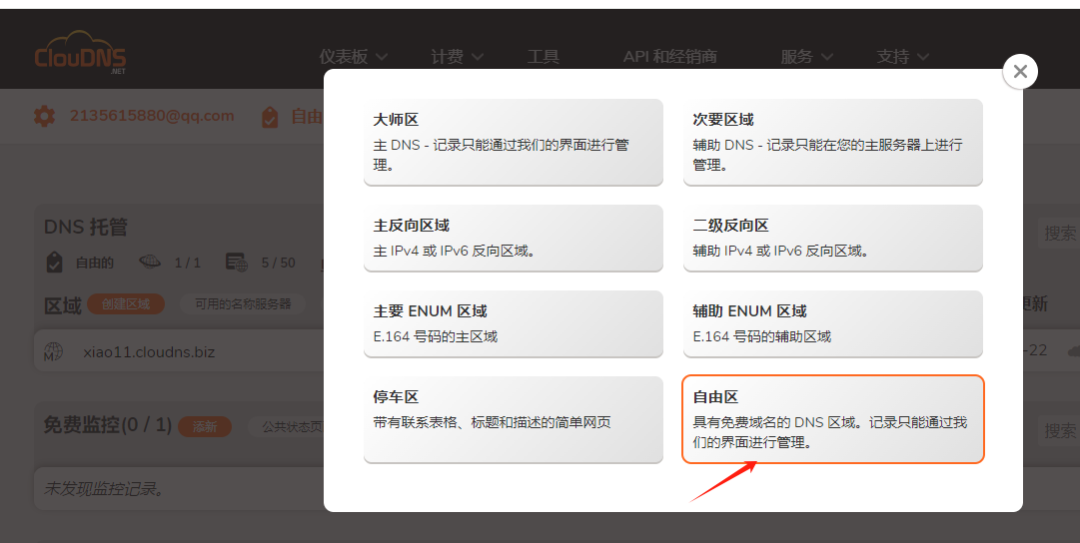Select 辅助 ENUM 区域 option
Viewport: 1080px width, 543px height.
[x=833, y=323]
